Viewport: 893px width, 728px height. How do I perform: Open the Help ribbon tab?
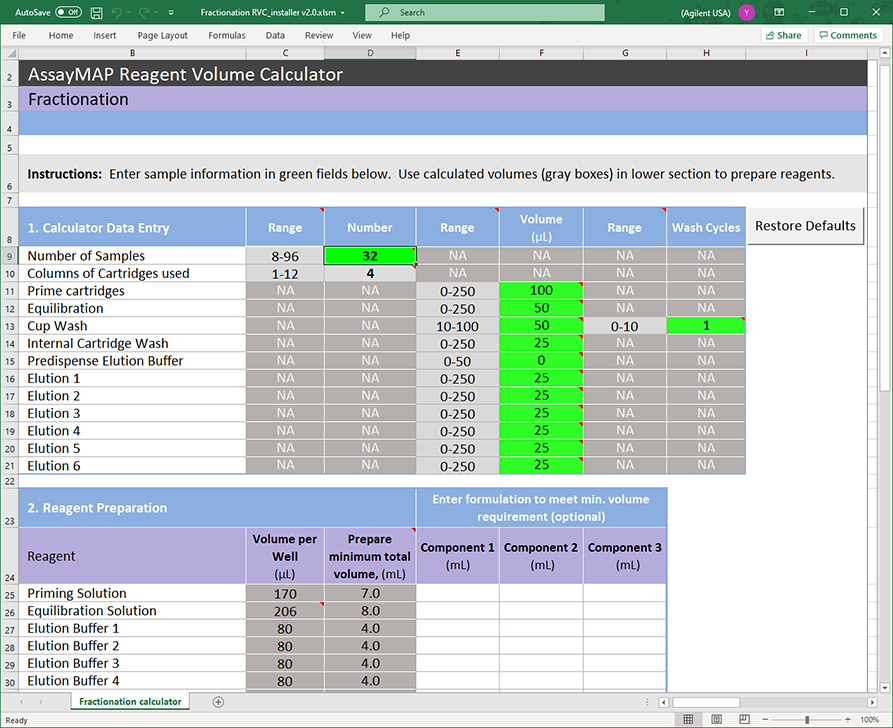[400, 35]
